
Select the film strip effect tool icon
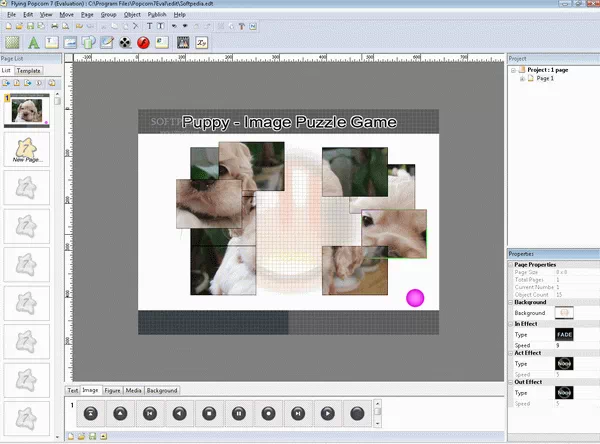(183, 42)
